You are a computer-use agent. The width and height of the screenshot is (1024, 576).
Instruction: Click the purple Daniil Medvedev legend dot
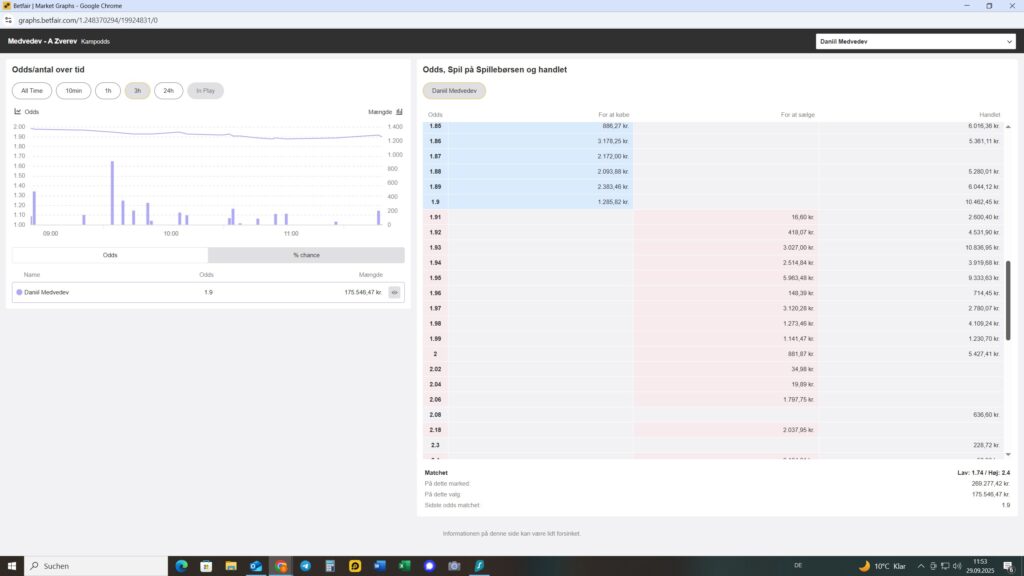(x=20, y=292)
